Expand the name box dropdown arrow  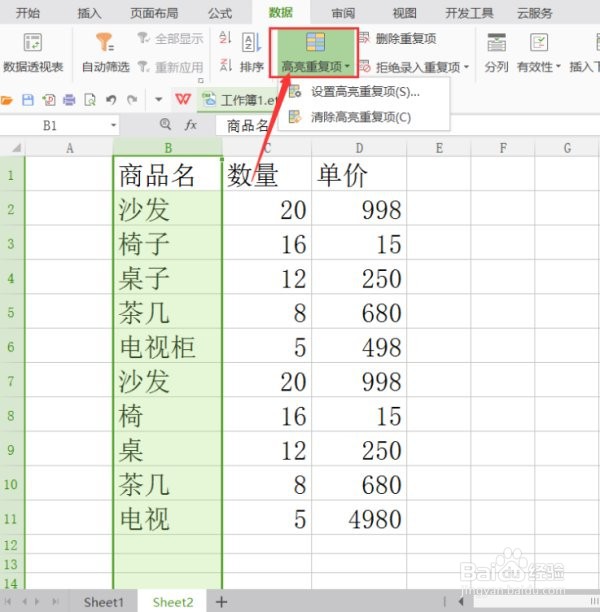(x=114, y=125)
